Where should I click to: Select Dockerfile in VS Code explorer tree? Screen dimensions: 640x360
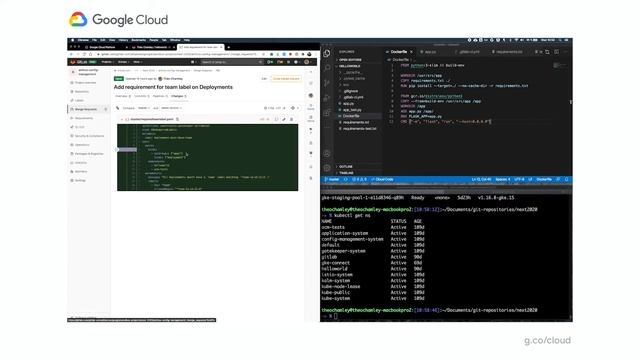(351, 116)
